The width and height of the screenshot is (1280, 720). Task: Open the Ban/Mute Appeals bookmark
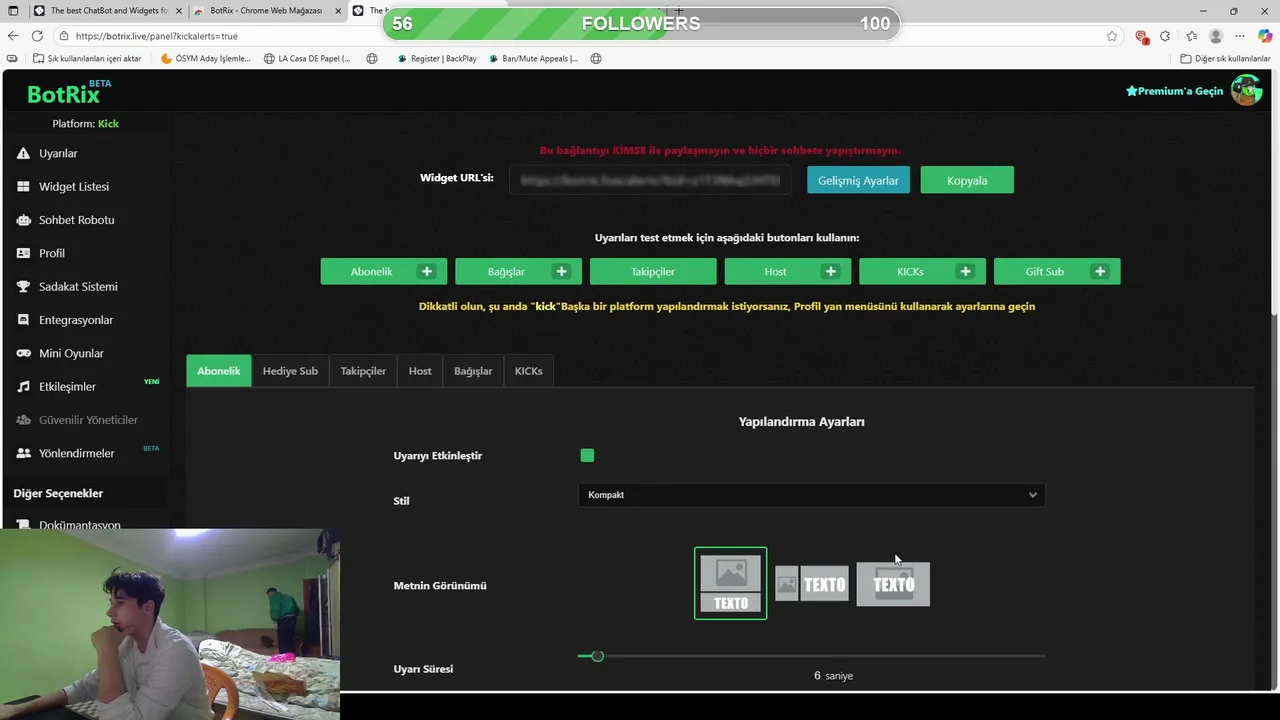coord(533,59)
